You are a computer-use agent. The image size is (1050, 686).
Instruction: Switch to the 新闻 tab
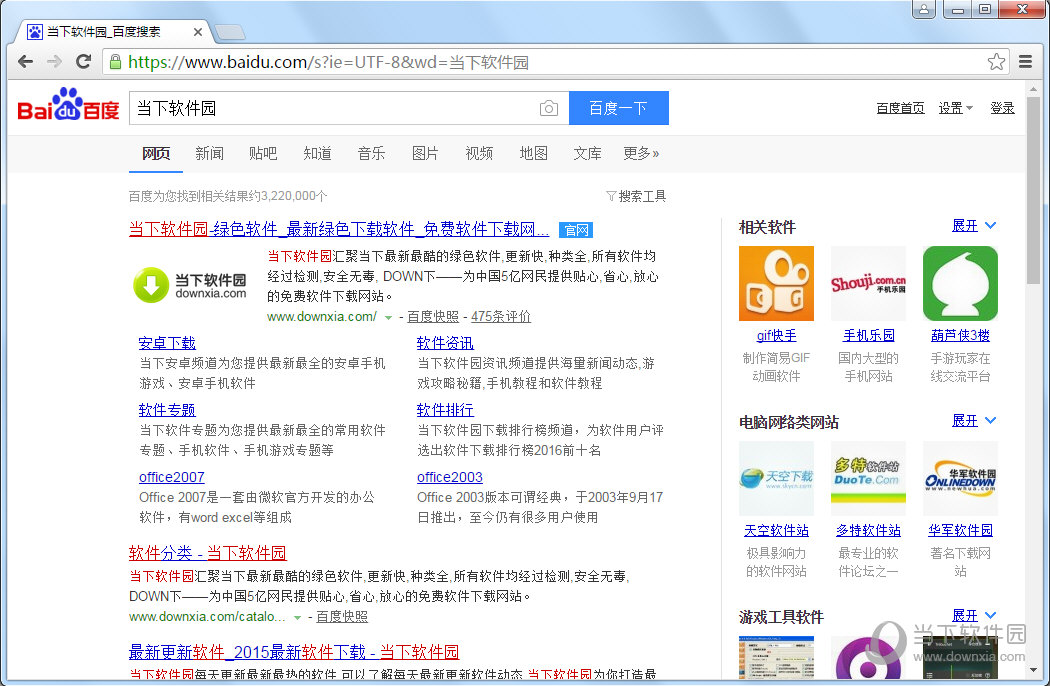pos(209,153)
